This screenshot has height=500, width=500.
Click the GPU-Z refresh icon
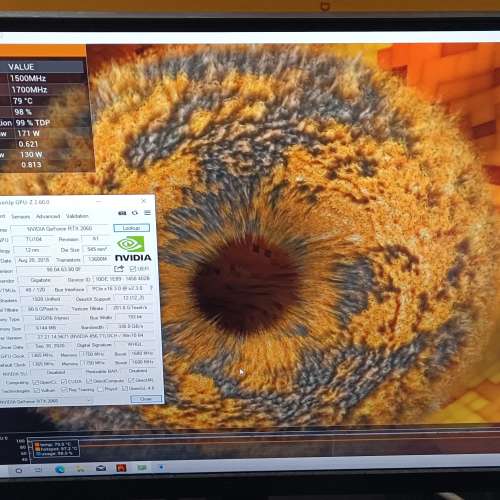(135, 213)
